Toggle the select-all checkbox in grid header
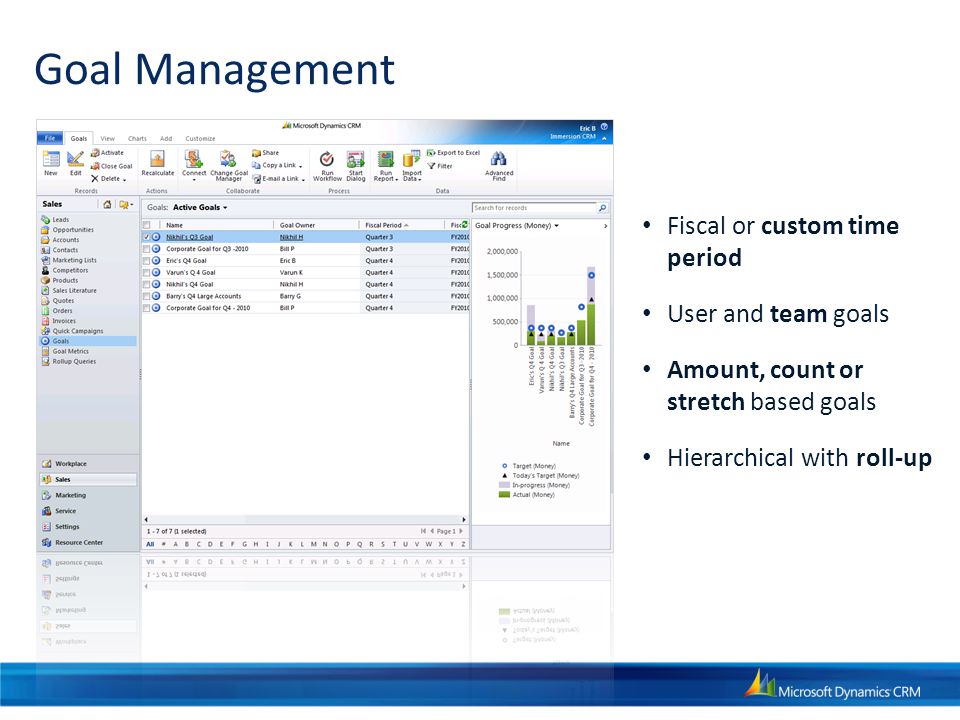 click(x=147, y=225)
